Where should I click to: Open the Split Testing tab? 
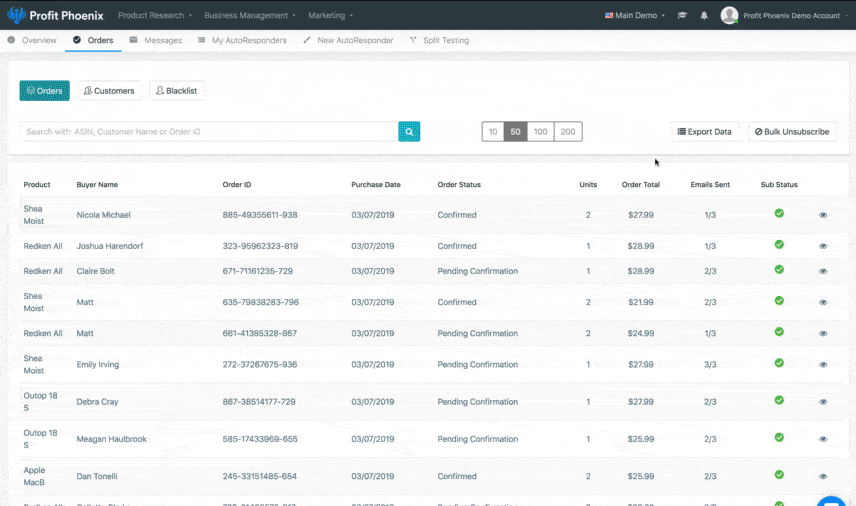pos(440,41)
